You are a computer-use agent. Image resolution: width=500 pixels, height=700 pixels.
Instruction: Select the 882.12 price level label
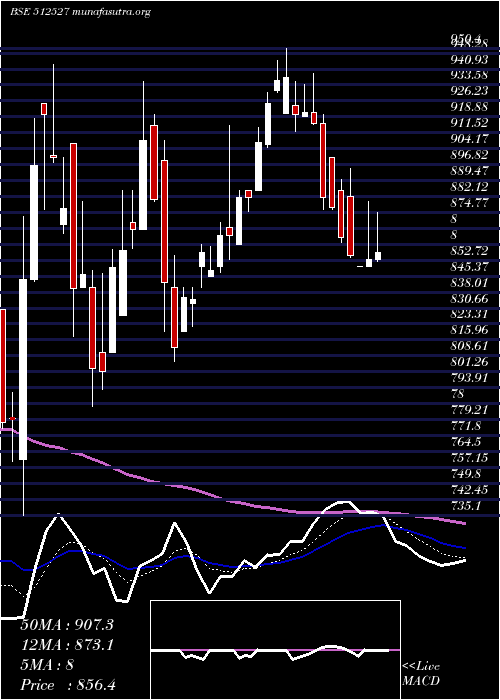pos(469,187)
